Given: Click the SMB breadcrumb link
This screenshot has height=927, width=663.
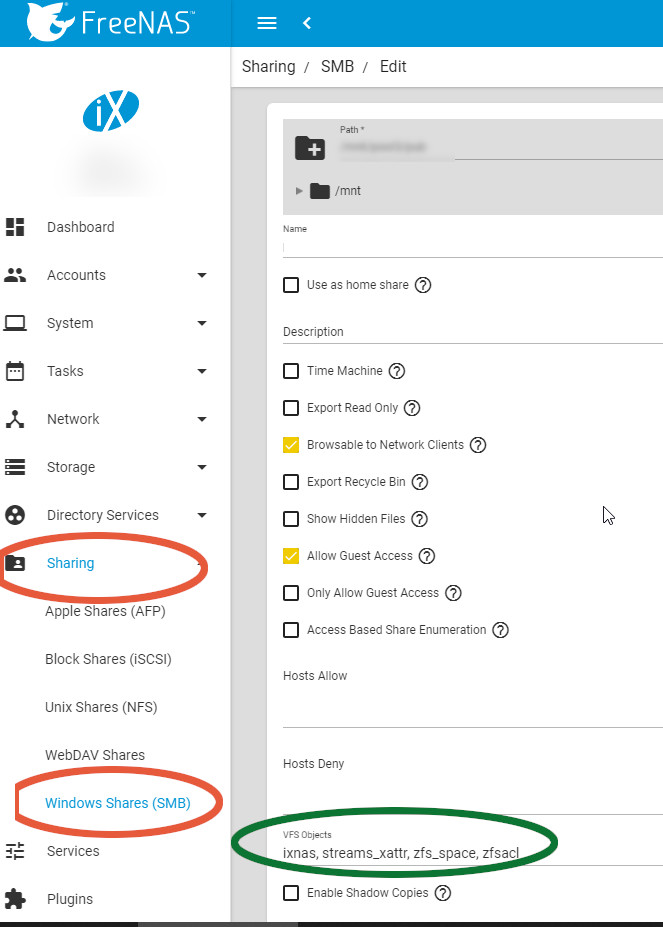Looking at the screenshot, I should coord(337,66).
